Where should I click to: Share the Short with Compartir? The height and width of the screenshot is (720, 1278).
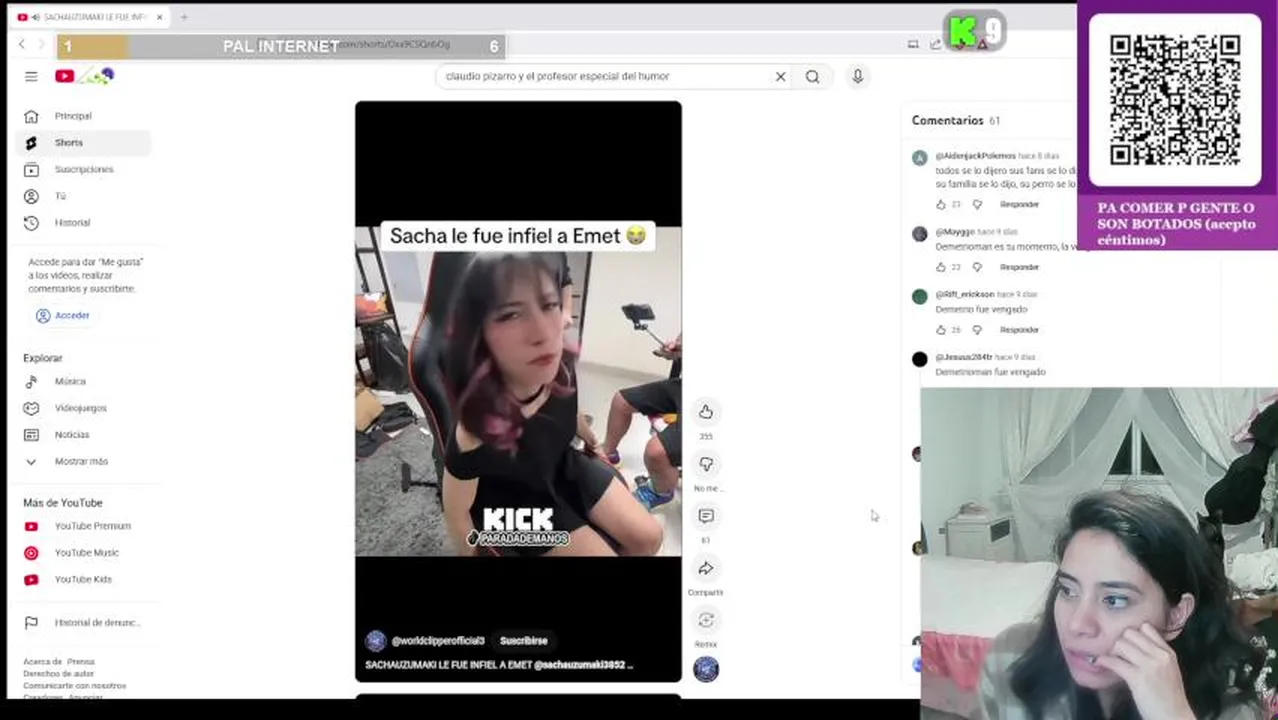tap(706, 568)
